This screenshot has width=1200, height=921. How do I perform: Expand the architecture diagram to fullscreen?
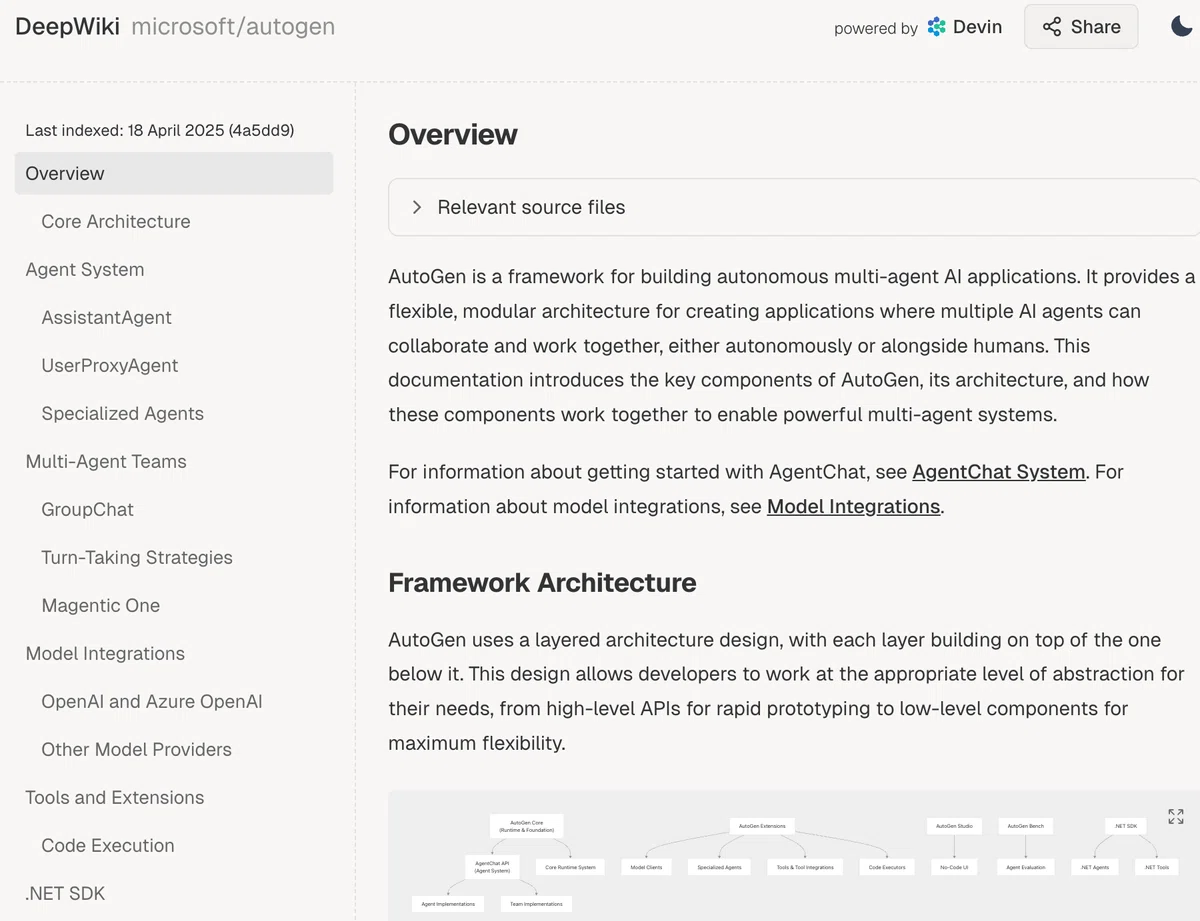click(1176, 817)
